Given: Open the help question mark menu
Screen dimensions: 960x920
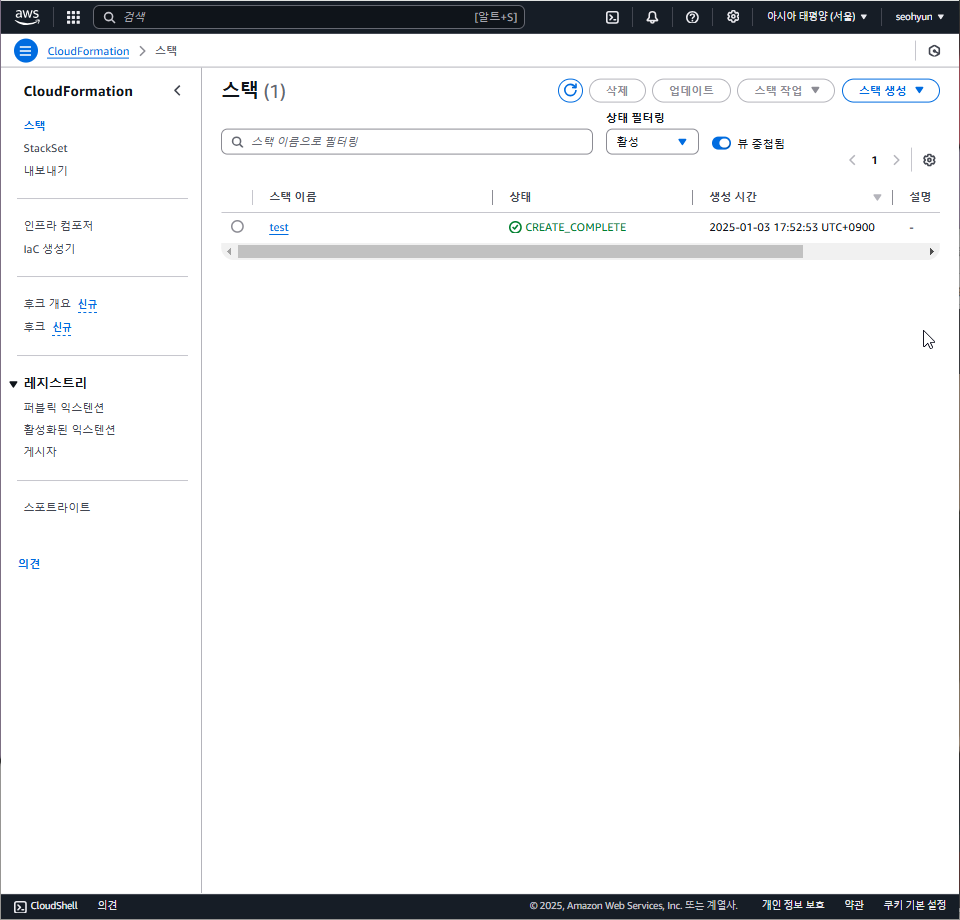Looking at the screenshot, I should coord(692,17).
